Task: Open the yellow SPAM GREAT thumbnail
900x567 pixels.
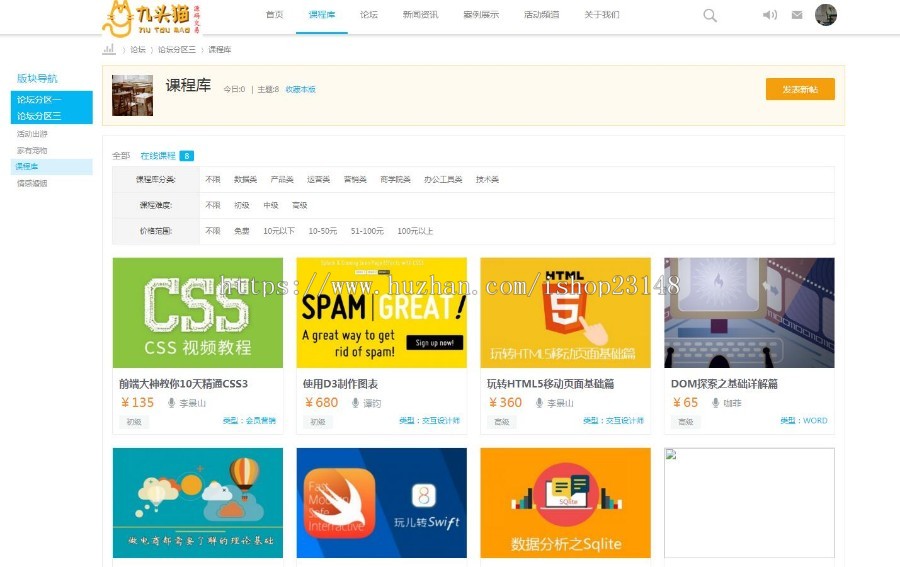Action: pos(382,313)
